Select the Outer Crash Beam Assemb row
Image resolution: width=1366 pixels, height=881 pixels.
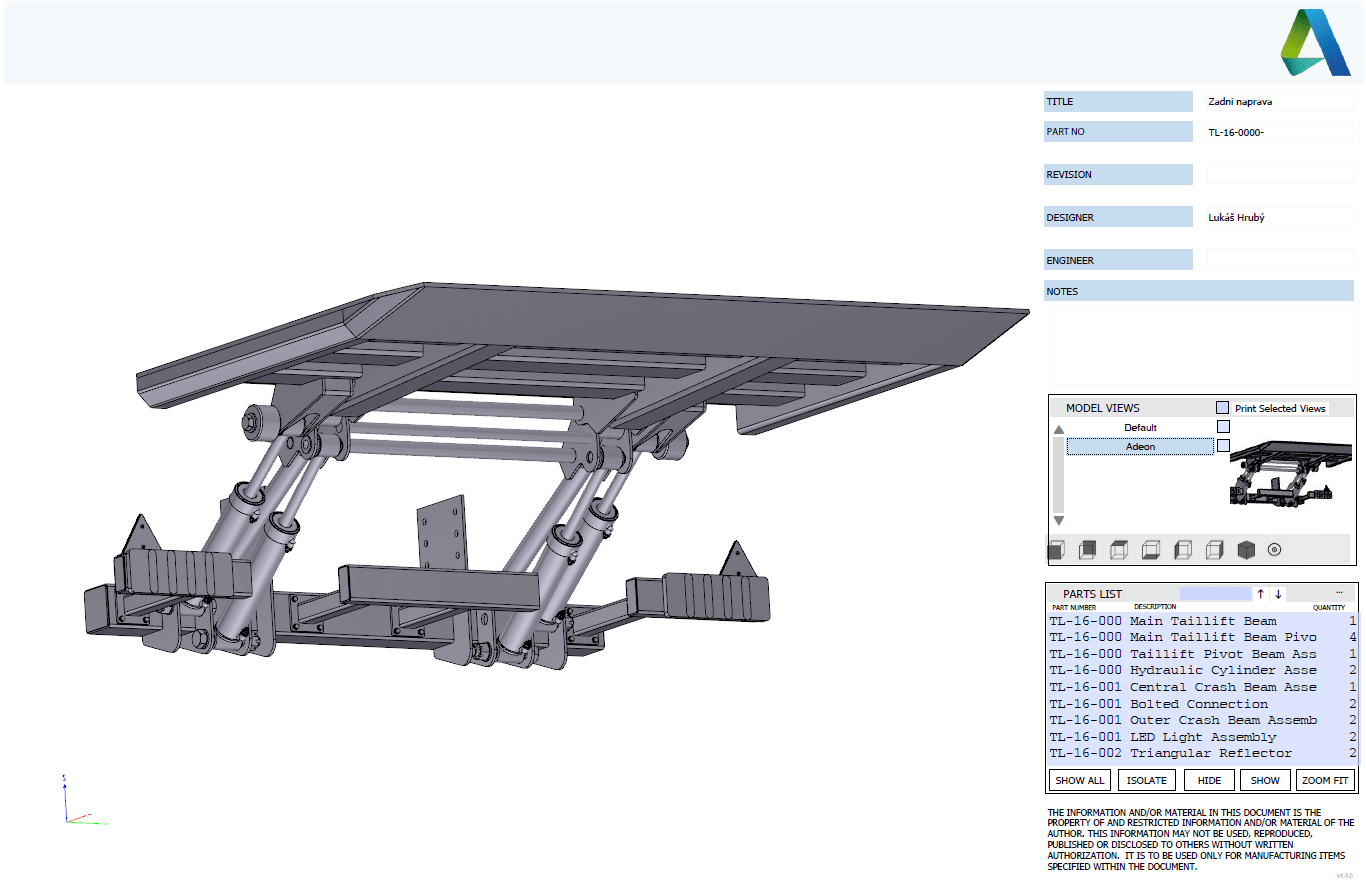[1203, 720]
